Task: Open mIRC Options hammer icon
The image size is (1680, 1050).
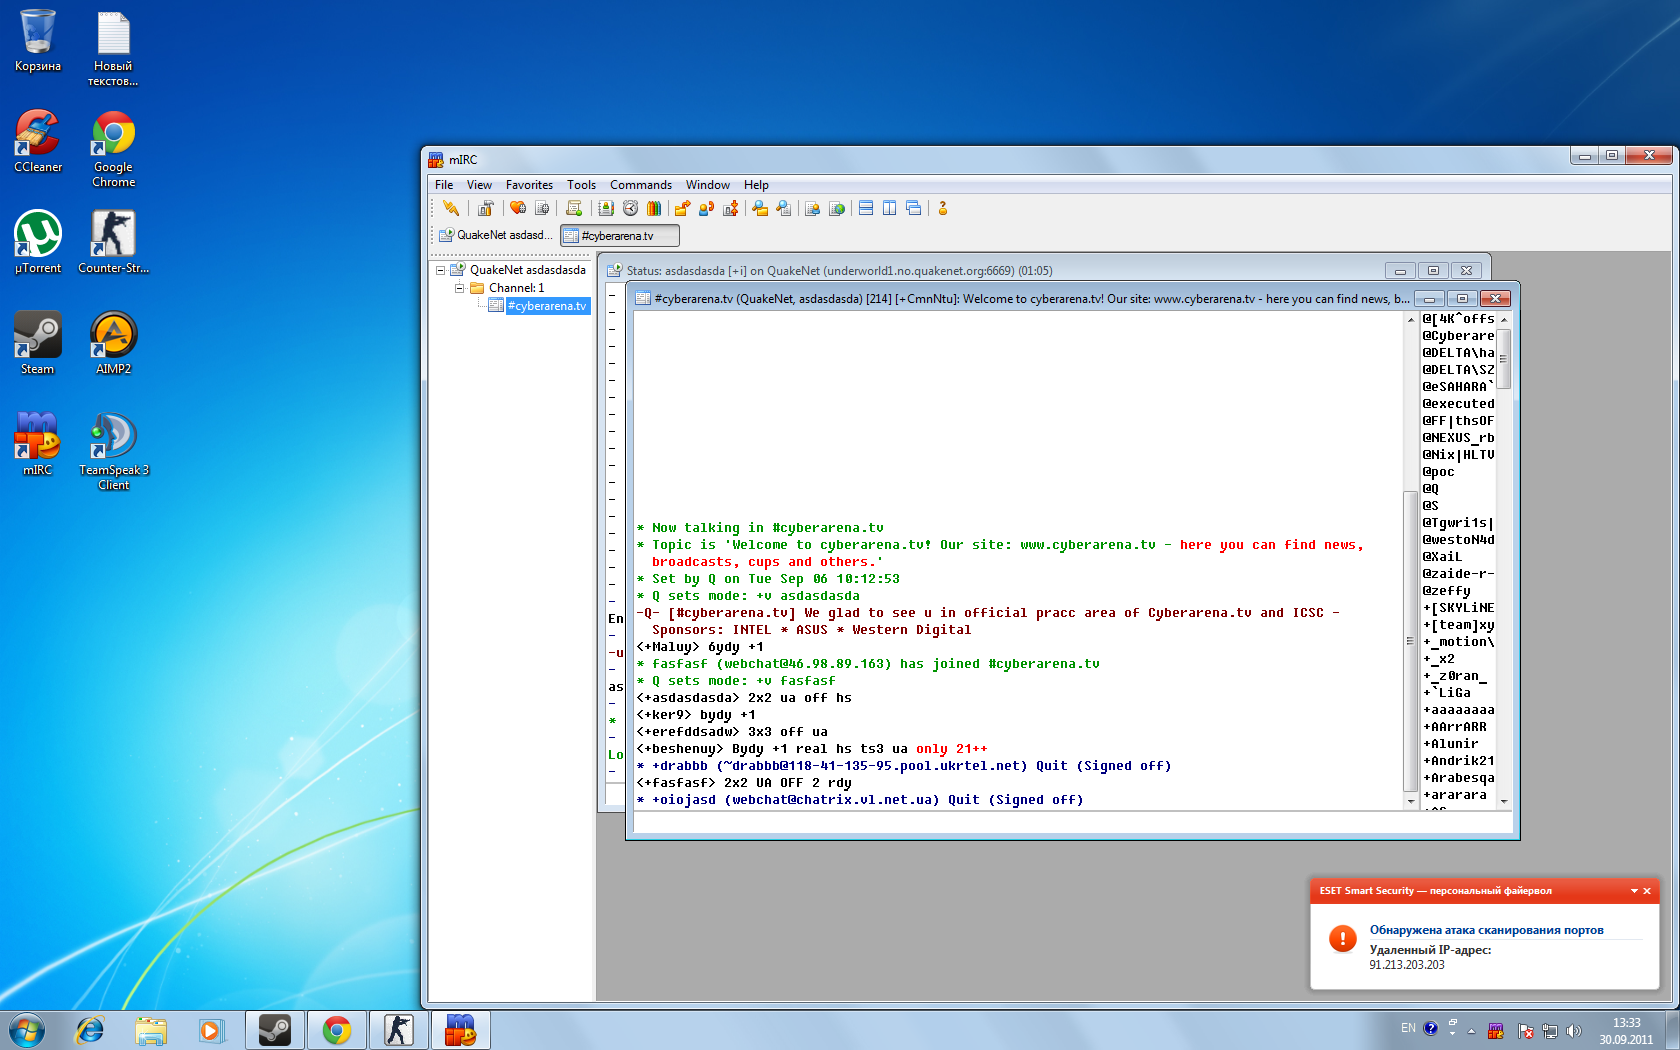Action: (x=486, y=208)
